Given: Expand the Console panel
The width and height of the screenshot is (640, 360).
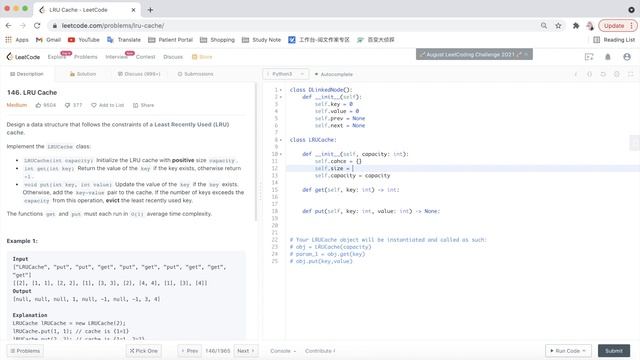Looking at the screenshot, I should coord(283,351).
